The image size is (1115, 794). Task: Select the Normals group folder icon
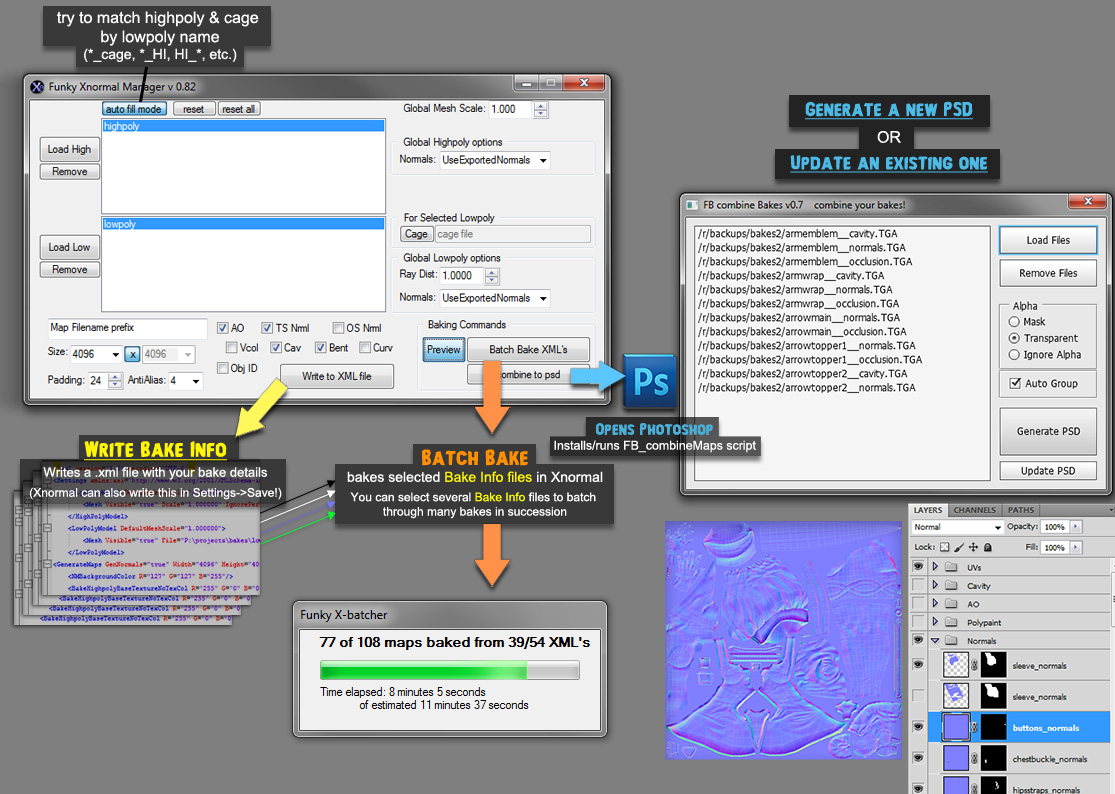click(951, 641)
